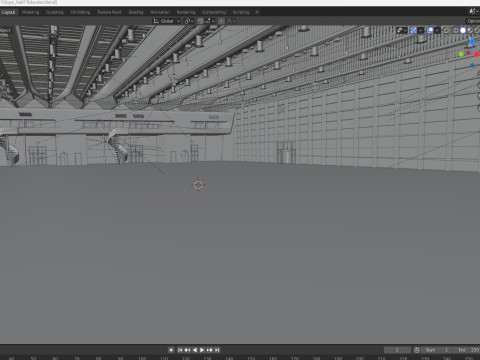Open the Global transform orientation dropdown
480x360 pixels.
point(167,21)
